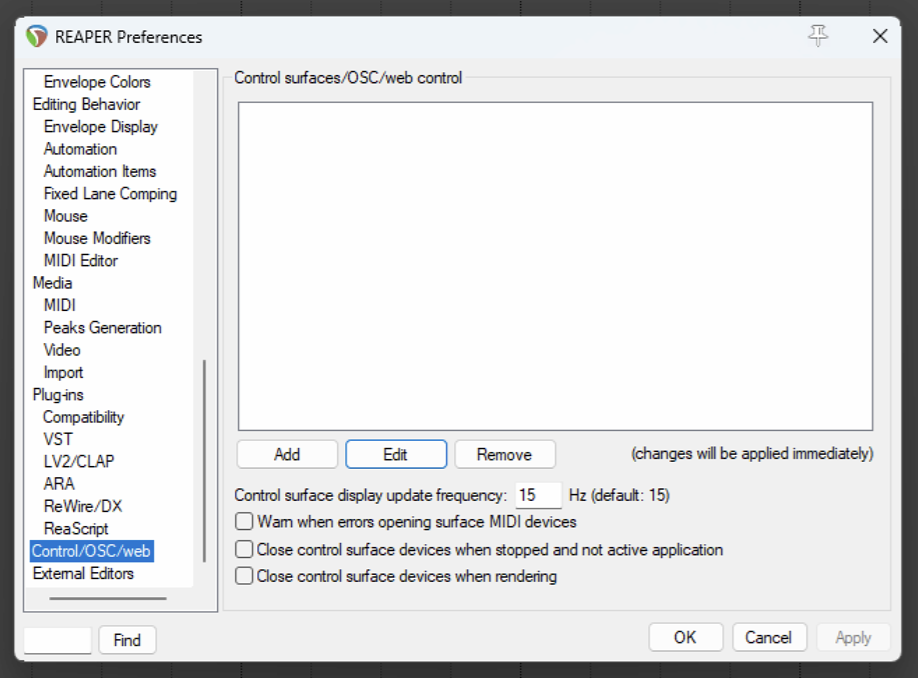Viewport: 918px width, 678px height.
Task: Open ReWire/DX preferences page
Action: pos(83,506)
